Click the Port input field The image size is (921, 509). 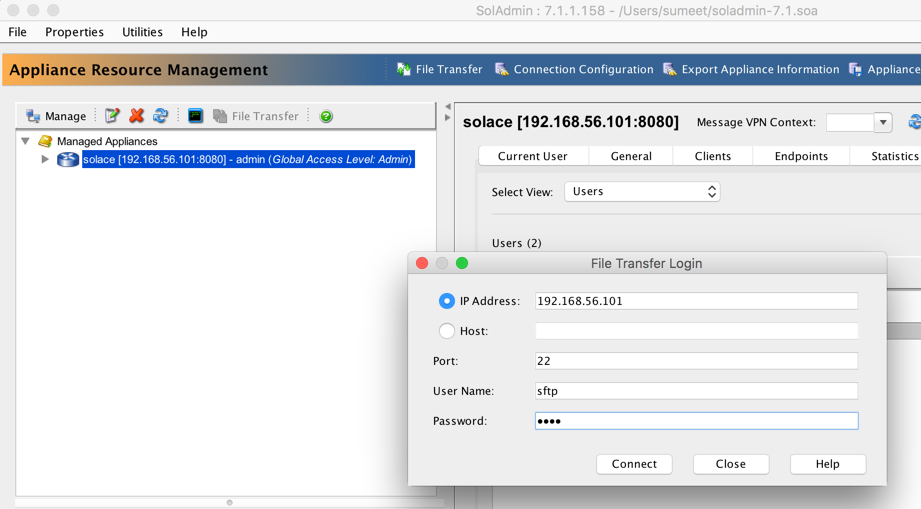696,361
